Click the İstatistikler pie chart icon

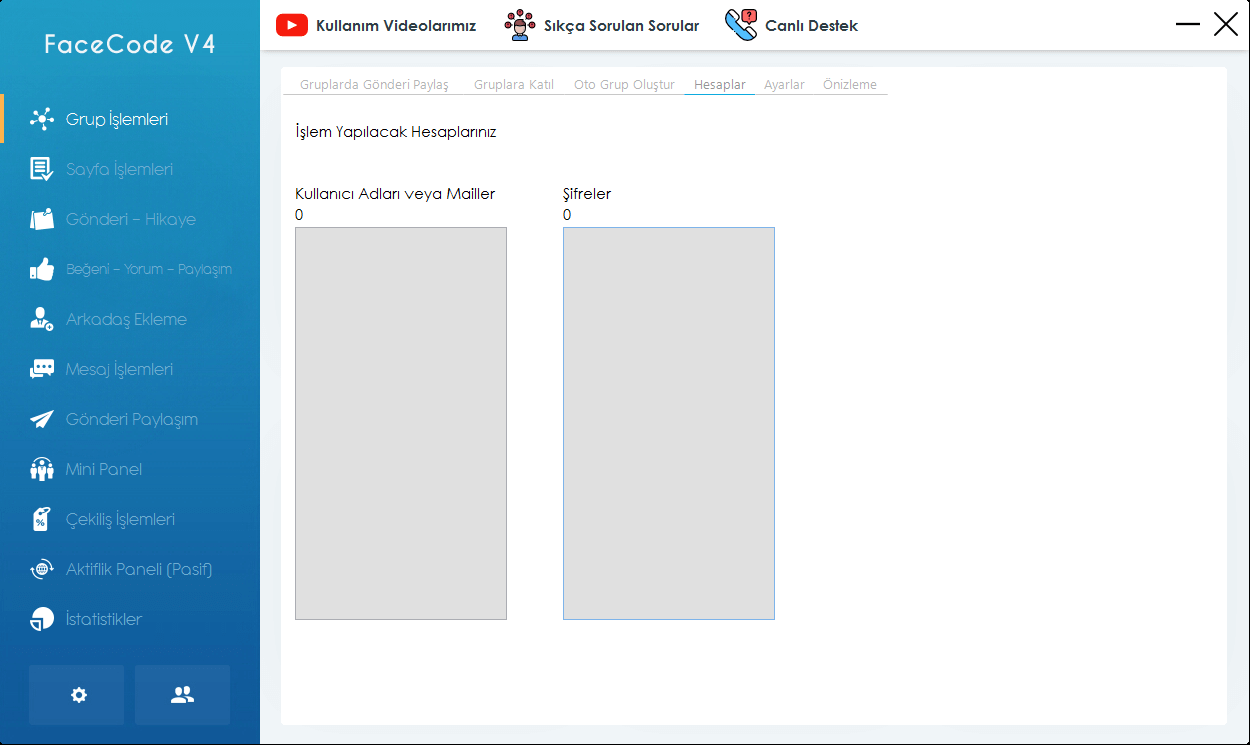(42, 619)
